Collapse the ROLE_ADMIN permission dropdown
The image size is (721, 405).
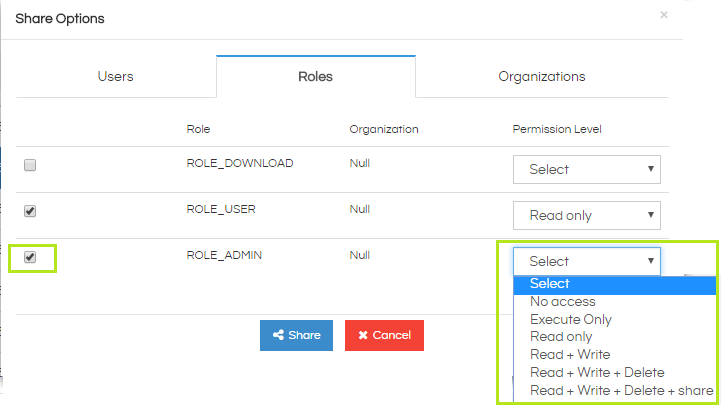point(587,261)
